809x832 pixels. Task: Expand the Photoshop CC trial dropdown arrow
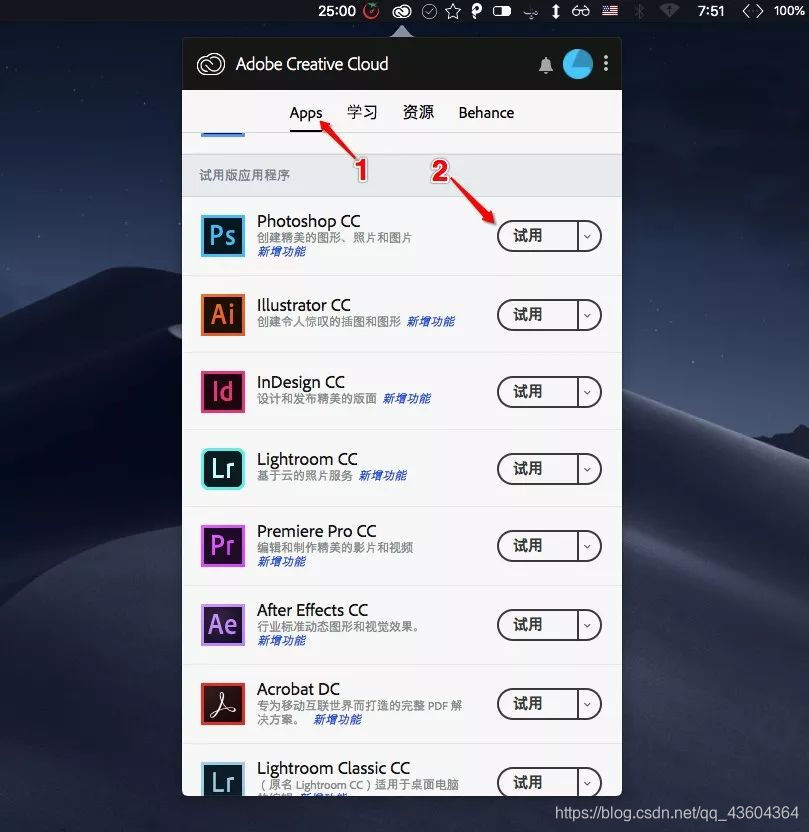coord(588,236)
